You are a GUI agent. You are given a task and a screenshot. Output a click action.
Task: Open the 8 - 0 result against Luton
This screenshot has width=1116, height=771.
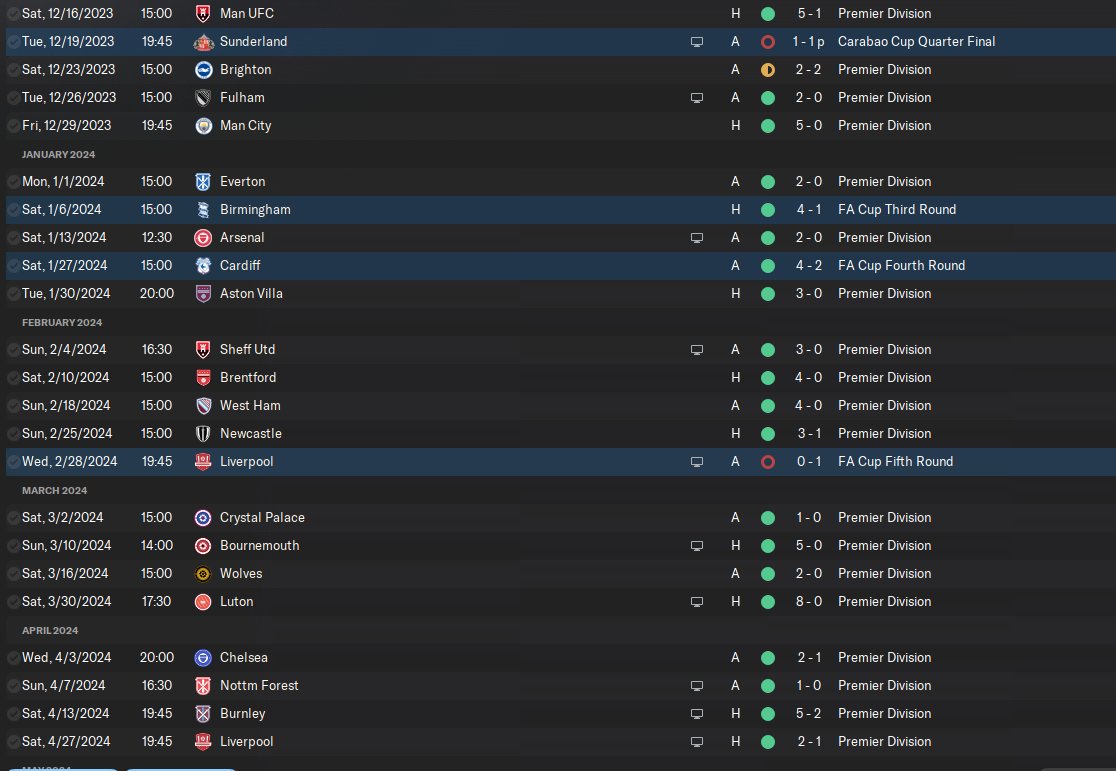coord(809,602)
